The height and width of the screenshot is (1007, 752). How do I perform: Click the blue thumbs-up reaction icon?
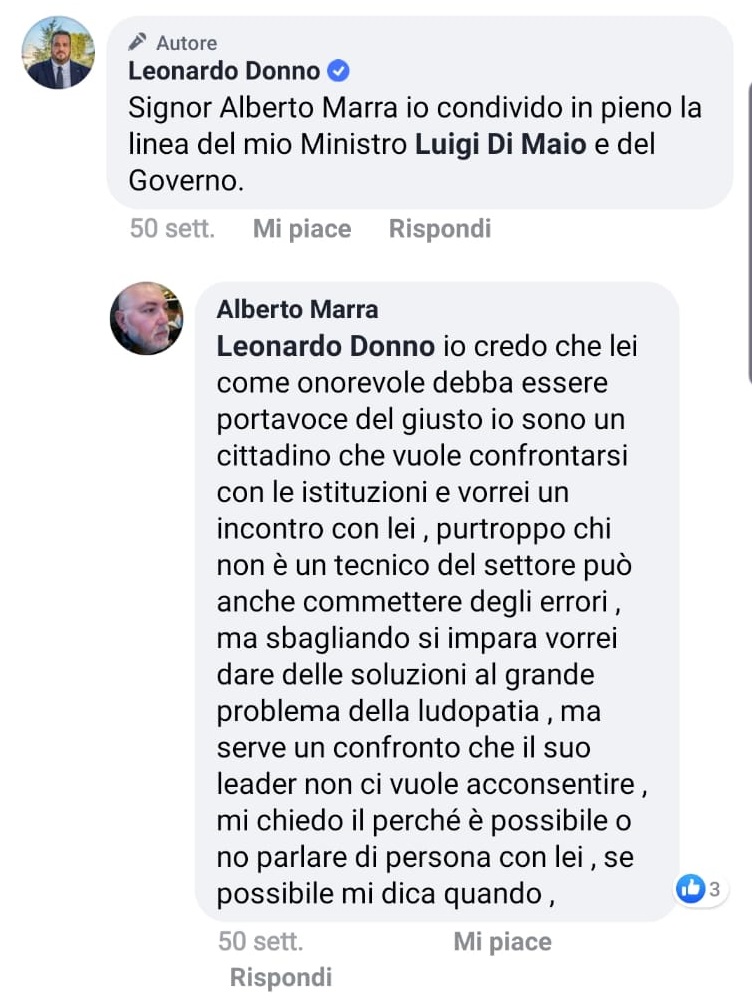coord(691,889)
